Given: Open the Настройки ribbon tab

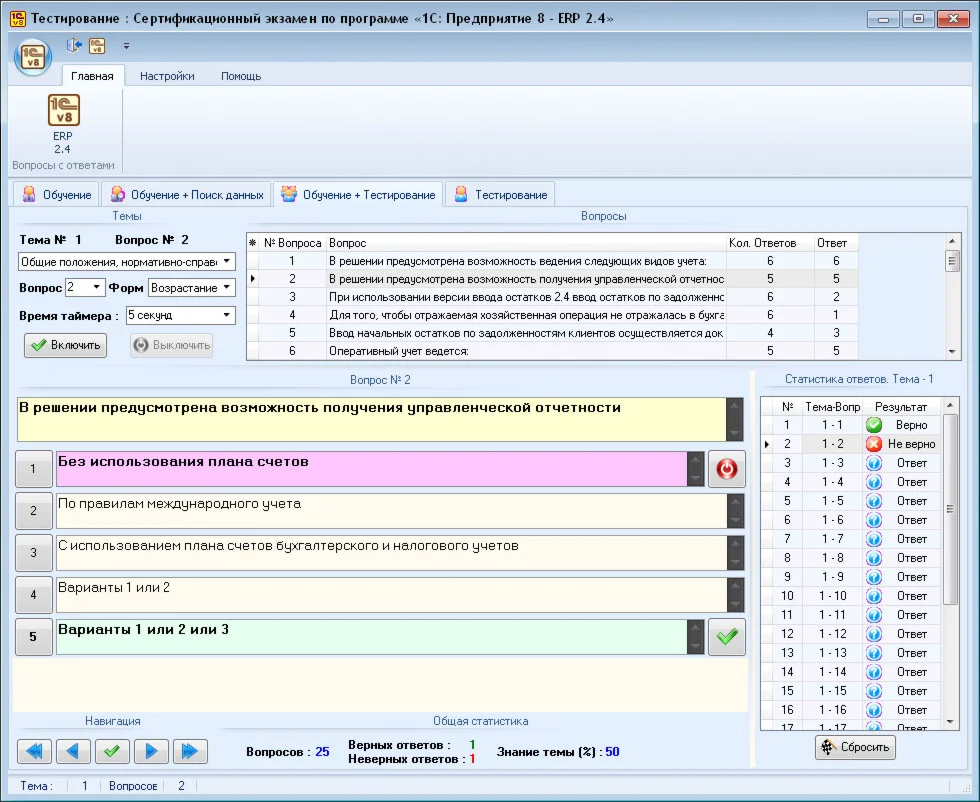Looking at the screenshot, I should [167, 76].
